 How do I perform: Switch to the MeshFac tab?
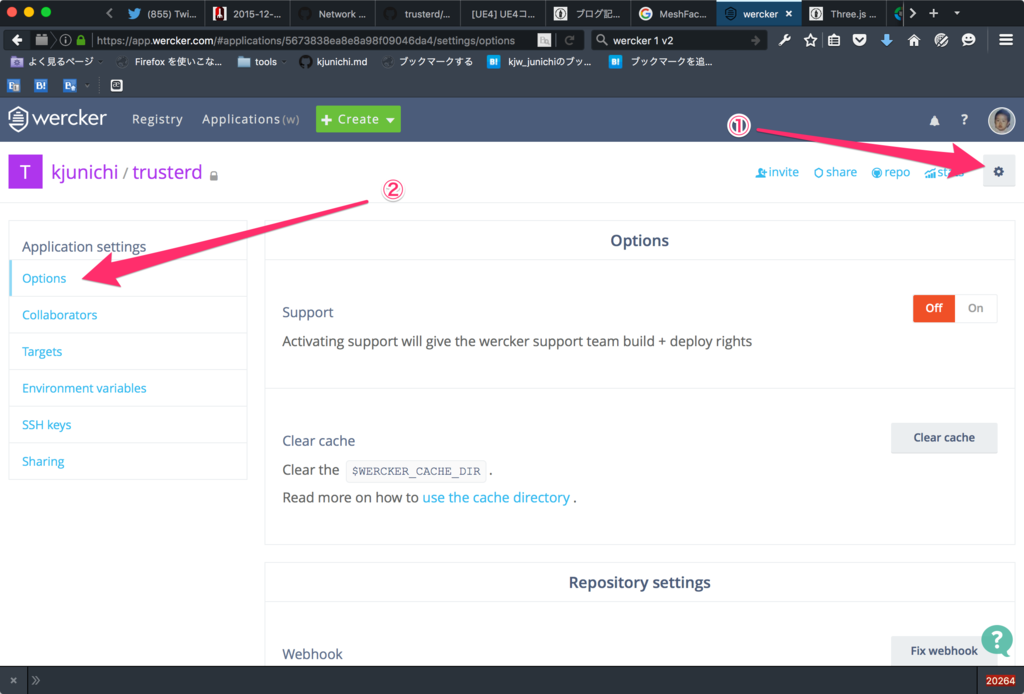pos(673,14)
